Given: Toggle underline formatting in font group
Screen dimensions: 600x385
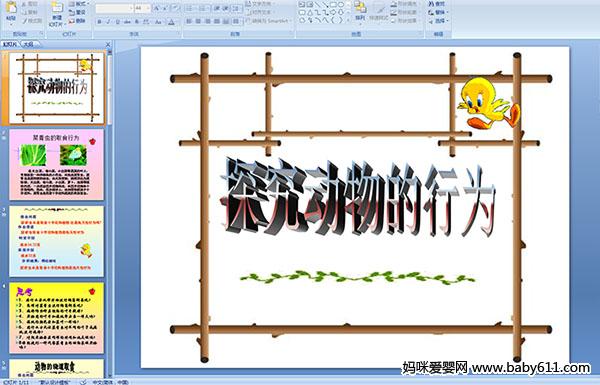Looking at the screenshot, I should 117,22.
